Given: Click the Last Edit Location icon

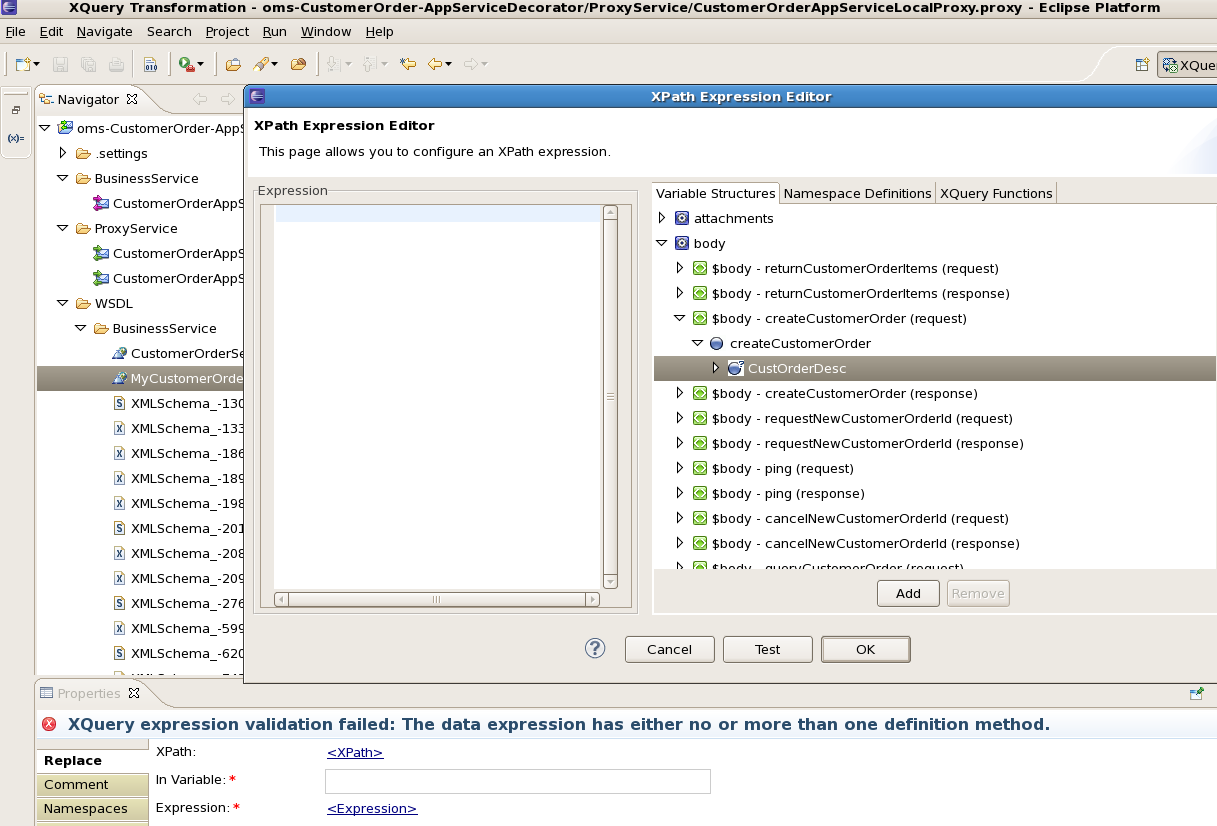Looking at the screenshot, I should [x=407, y=64].
